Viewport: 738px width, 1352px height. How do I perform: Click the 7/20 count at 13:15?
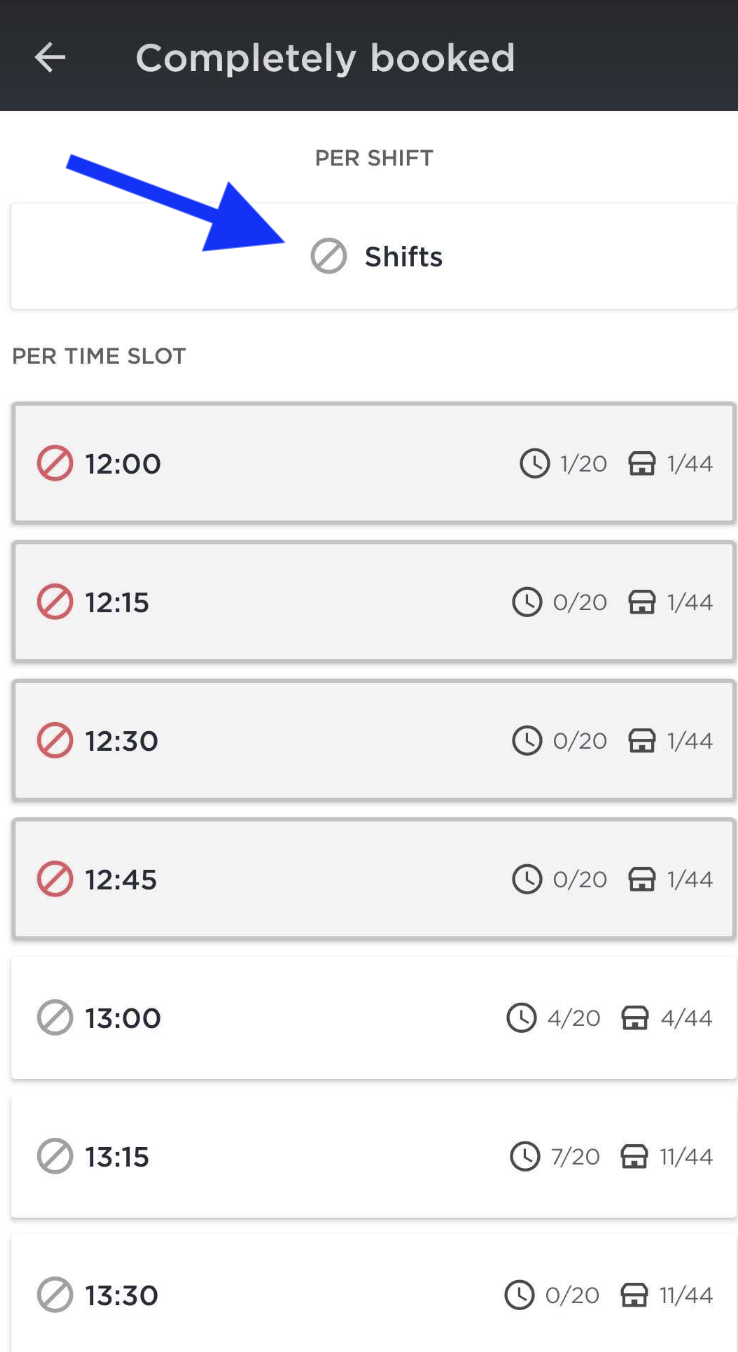[574, 1157]
